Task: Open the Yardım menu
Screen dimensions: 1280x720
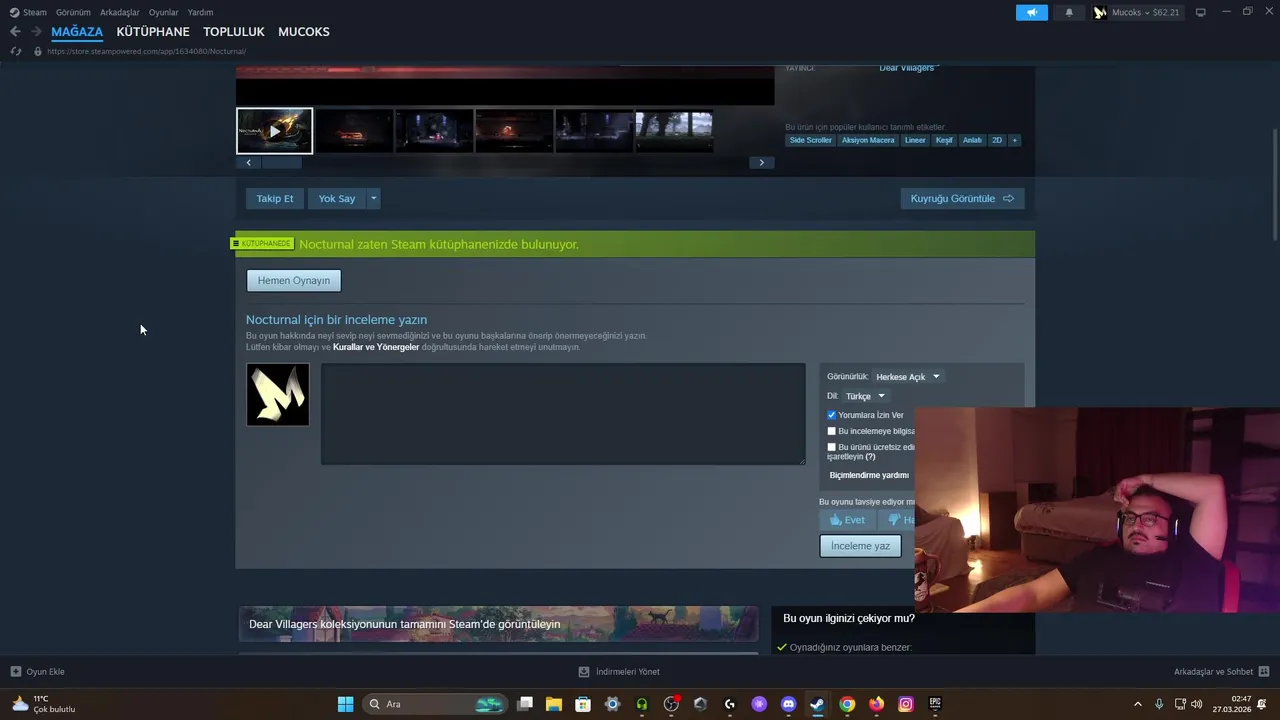Action: click(x=200, y=12)
